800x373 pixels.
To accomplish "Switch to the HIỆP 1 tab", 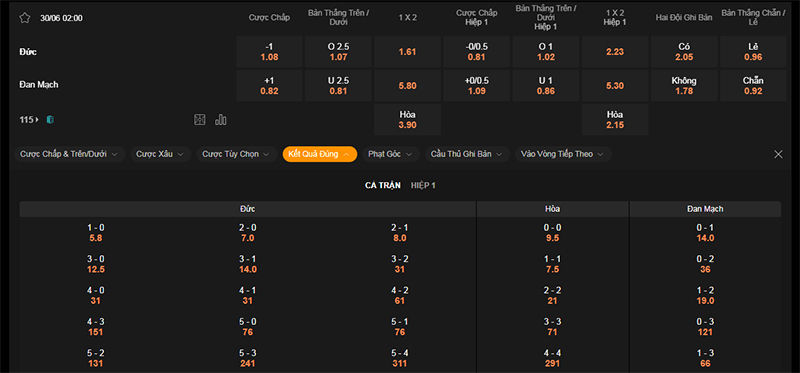I will pyautogui.click(x=423, y=185).
